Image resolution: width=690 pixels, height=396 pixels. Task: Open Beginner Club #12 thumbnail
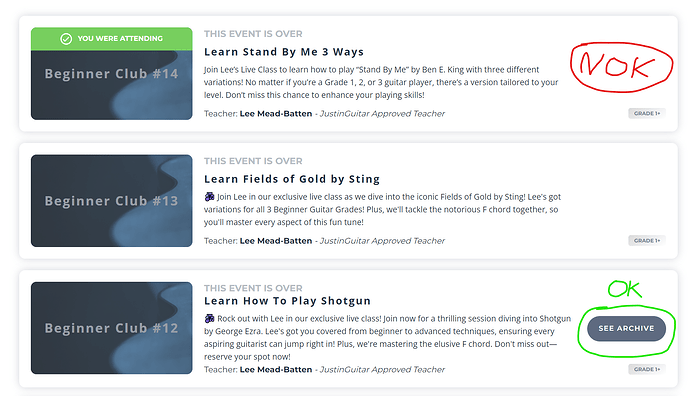112,328
